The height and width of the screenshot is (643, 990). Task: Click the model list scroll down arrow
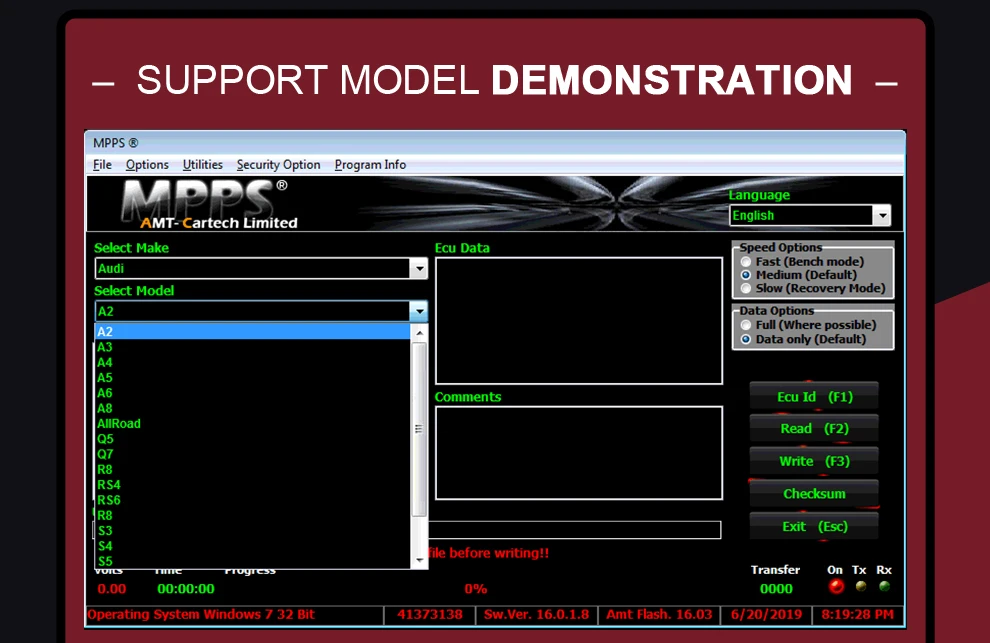point(419,560)
